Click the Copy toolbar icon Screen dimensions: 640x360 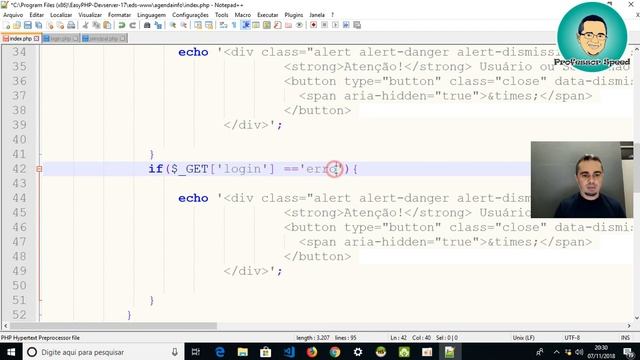click(96, 25)
